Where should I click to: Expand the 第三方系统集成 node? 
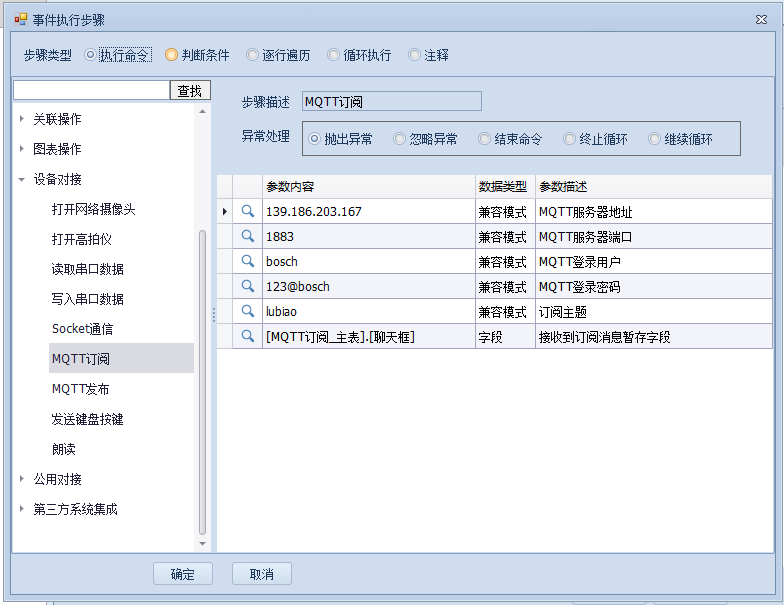tap(22, 509)
